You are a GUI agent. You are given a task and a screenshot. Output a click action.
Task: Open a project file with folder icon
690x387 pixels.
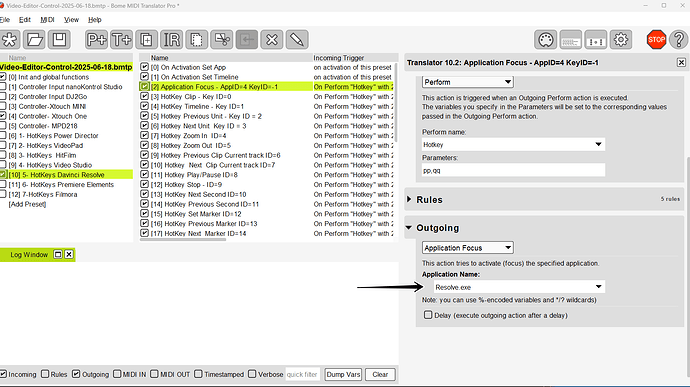click(34, 40)
